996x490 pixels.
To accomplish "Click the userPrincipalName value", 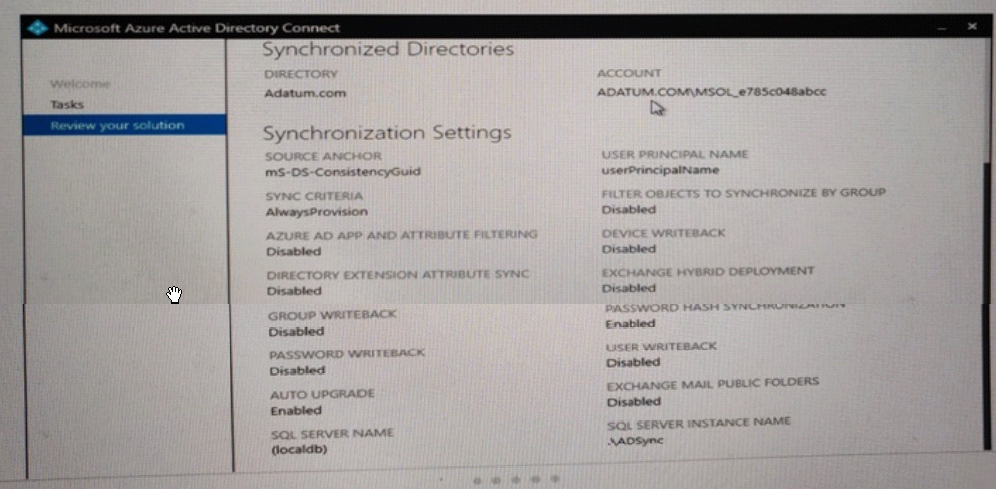I will click(x=660, y=170).
